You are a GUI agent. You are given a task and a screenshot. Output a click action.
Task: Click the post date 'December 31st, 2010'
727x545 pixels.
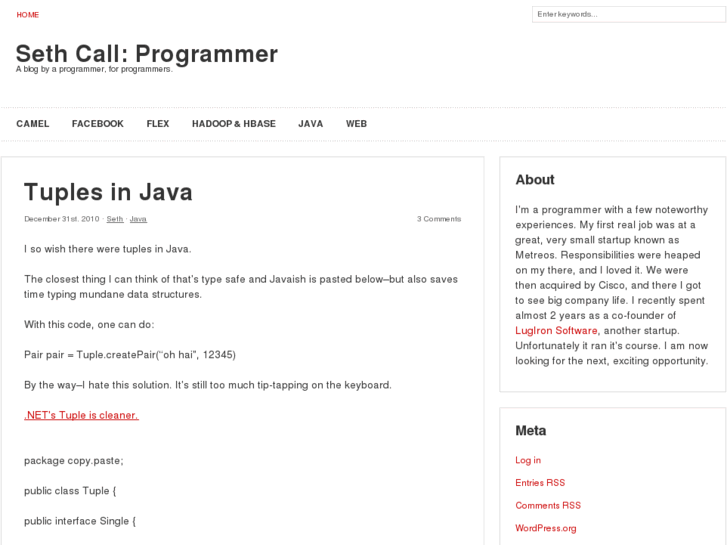point(61,219)
